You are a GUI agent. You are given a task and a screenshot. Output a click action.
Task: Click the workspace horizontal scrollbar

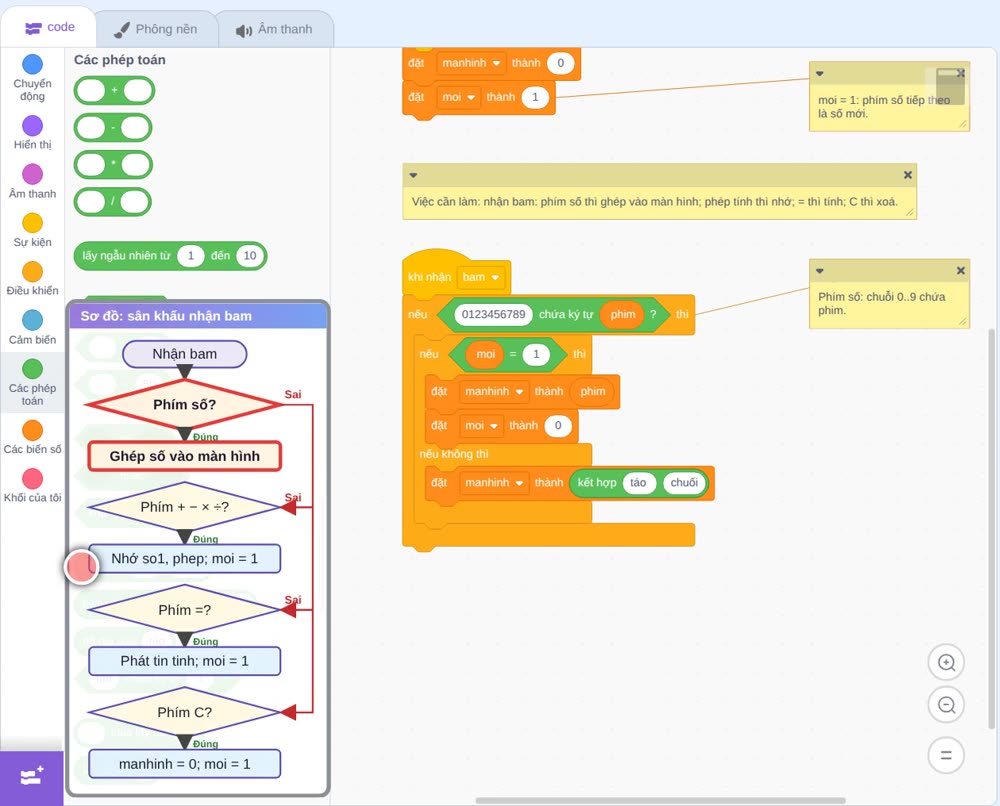coord(661,800)
